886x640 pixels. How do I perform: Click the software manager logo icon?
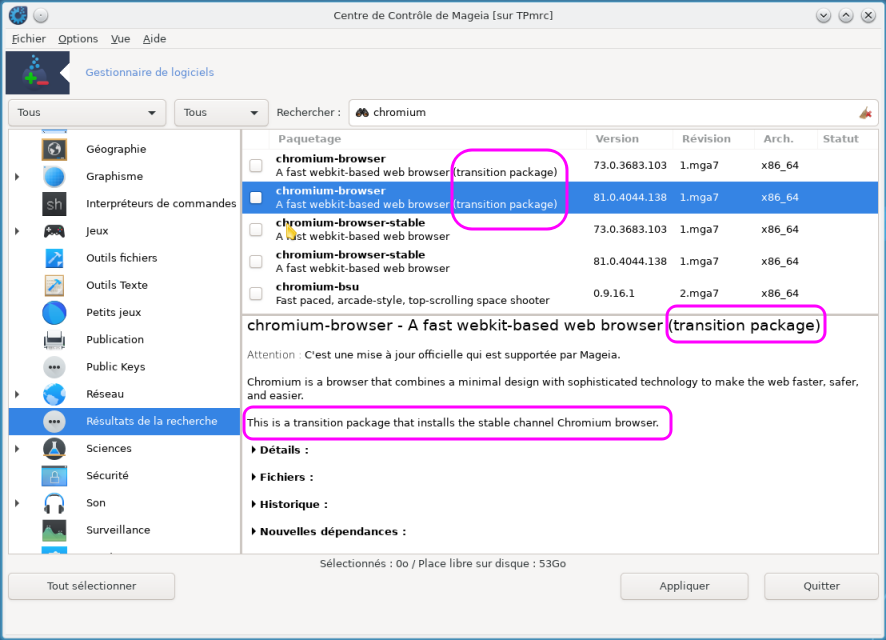[x=37, y=73]
